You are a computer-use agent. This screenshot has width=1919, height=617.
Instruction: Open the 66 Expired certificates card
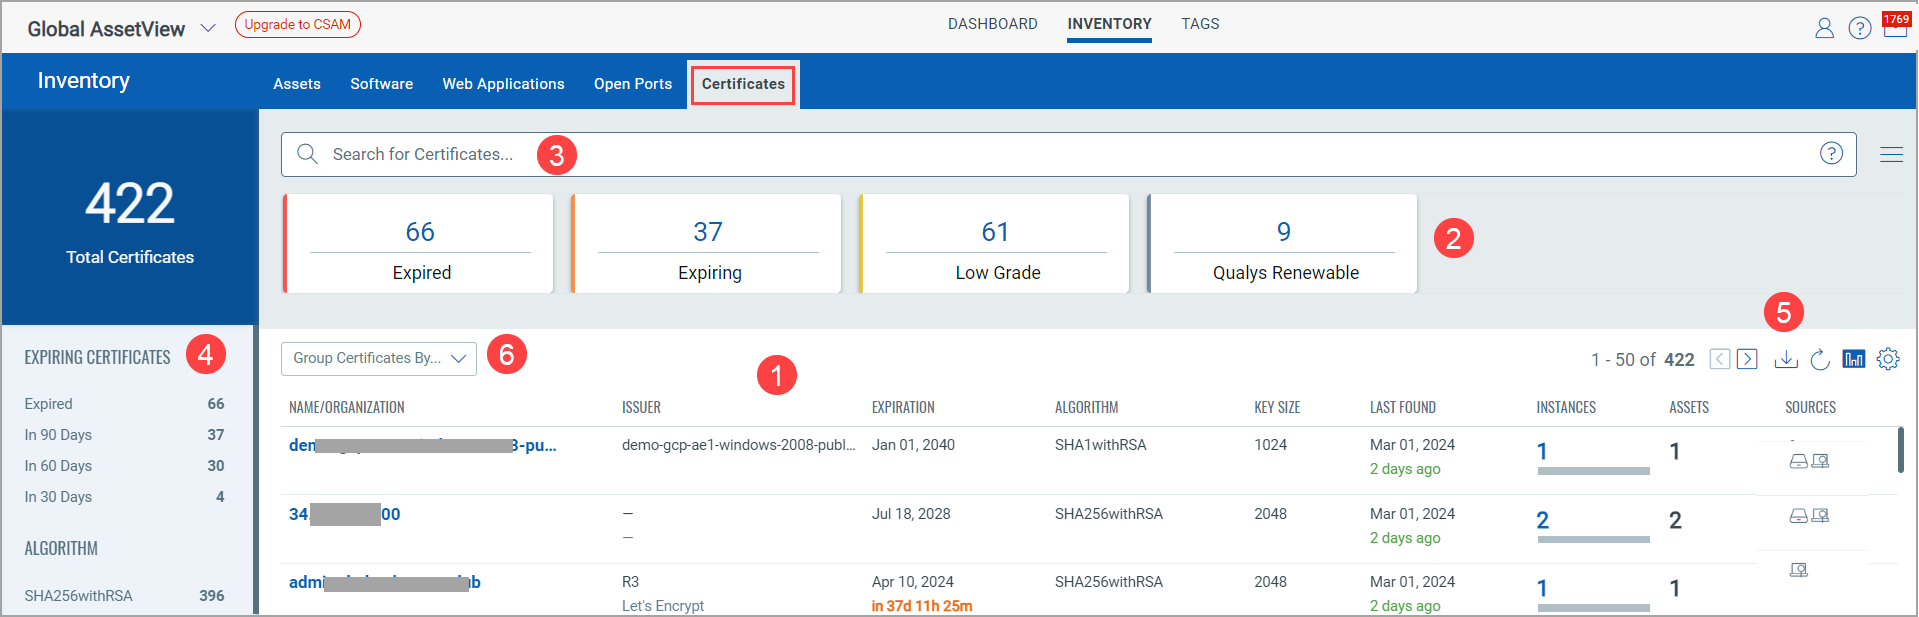[x=419, y=244]
